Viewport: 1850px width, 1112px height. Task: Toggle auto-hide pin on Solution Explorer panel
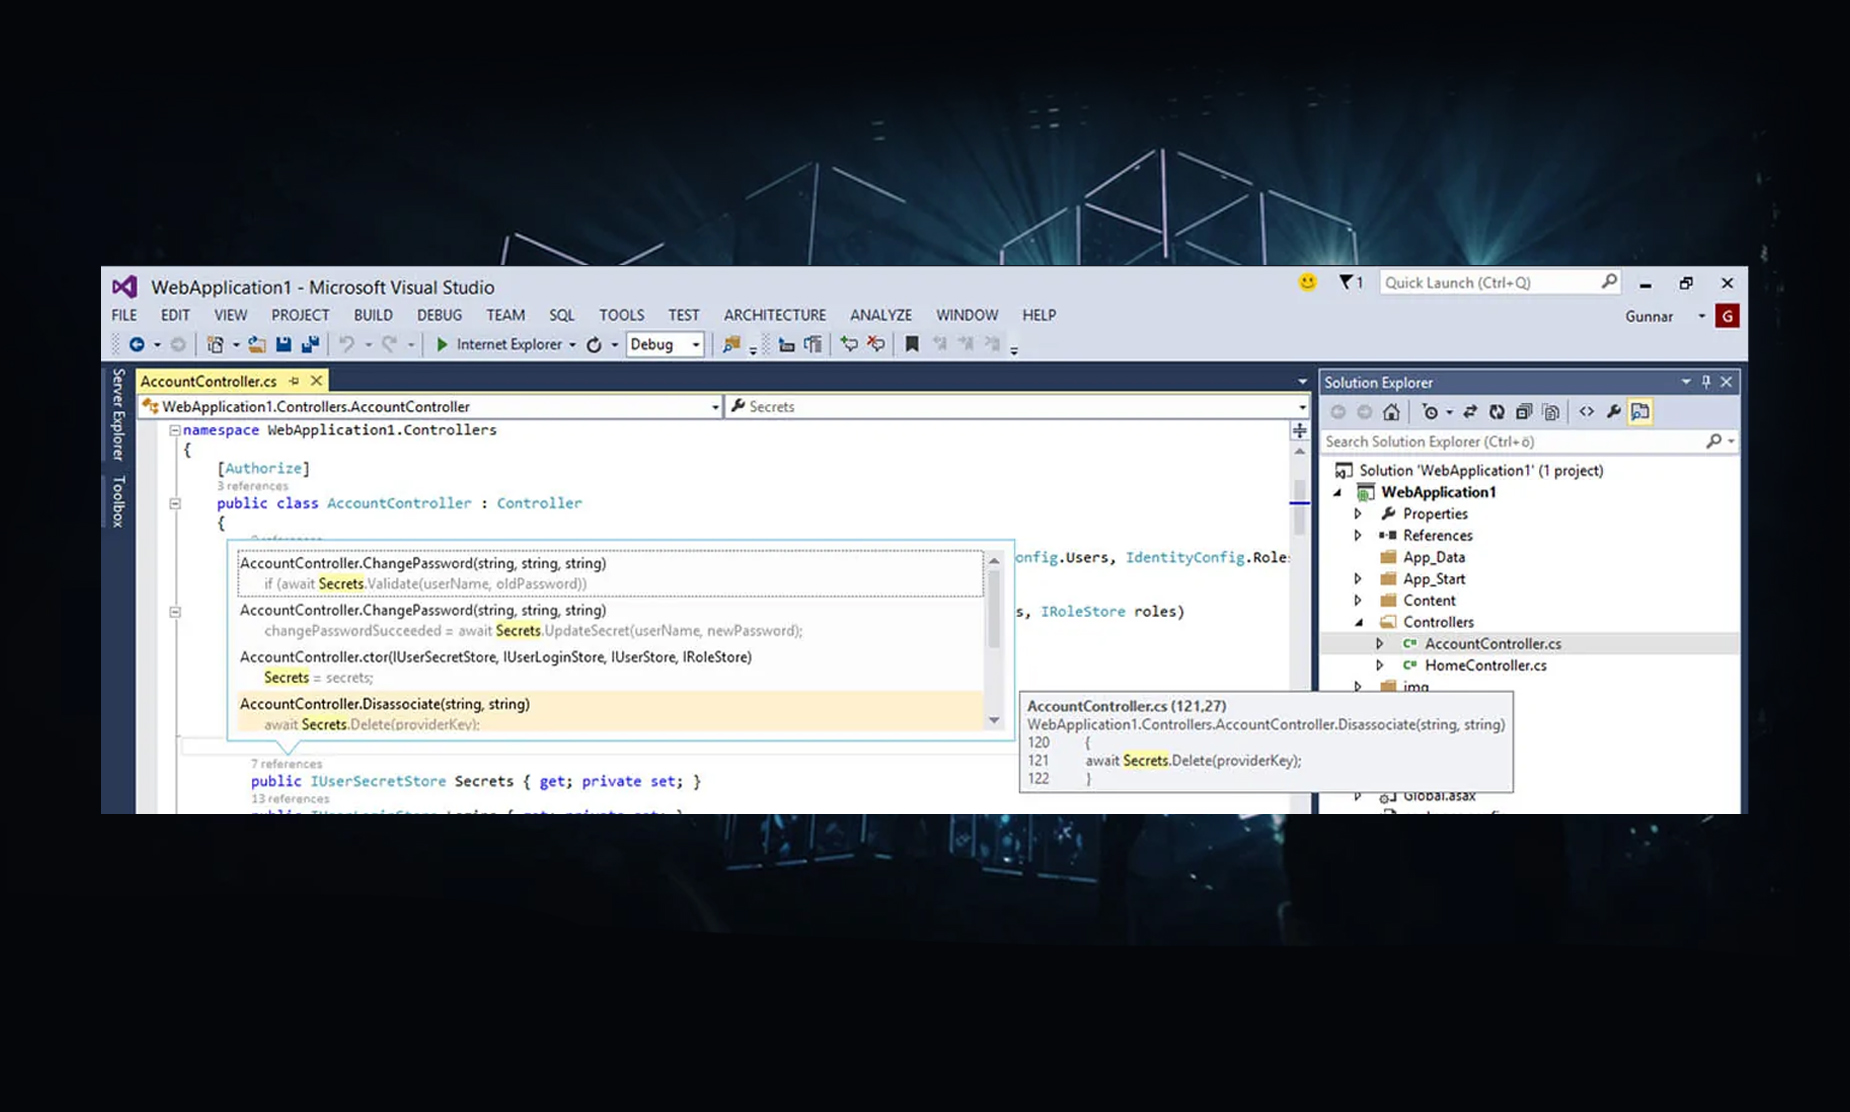click(1706, 382)
